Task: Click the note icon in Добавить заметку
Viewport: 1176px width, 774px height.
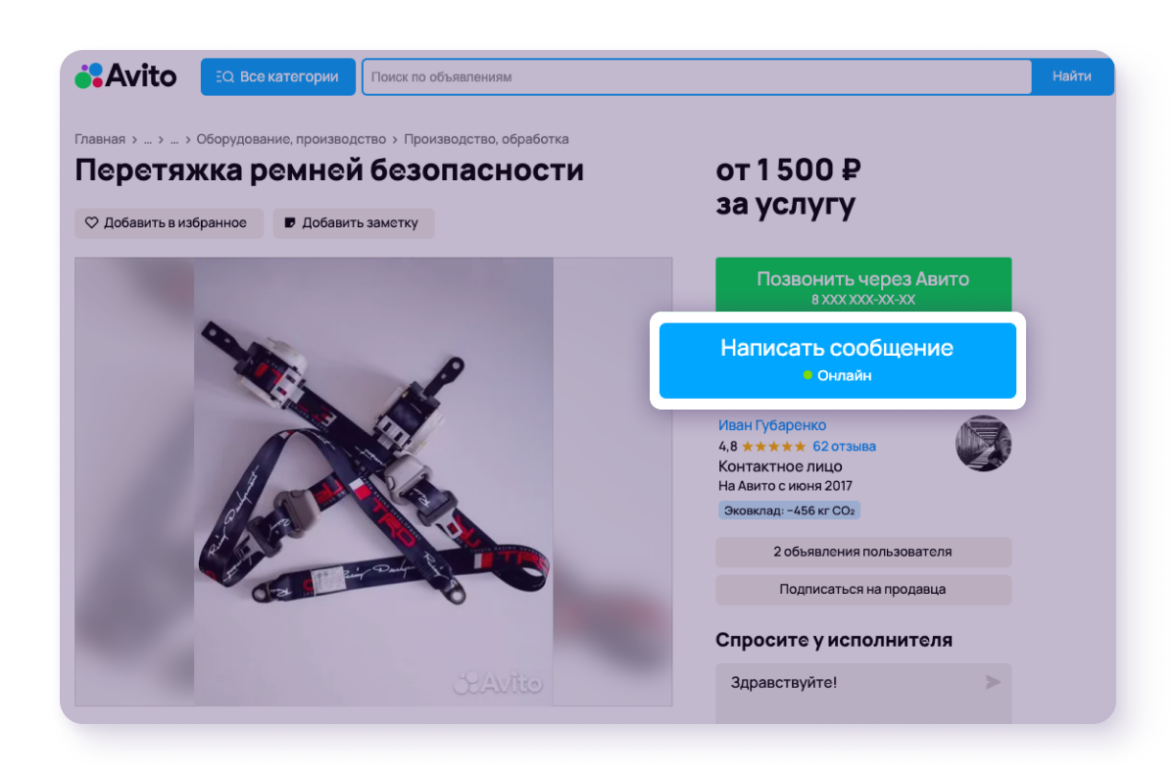Action: (290, 223)
